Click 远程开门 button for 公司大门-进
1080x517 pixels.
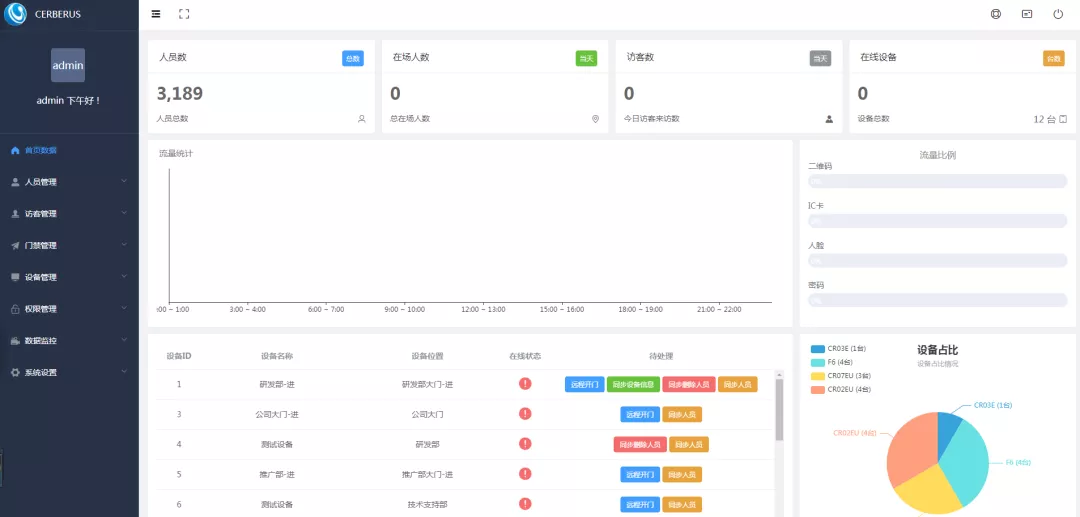point(640,414)
